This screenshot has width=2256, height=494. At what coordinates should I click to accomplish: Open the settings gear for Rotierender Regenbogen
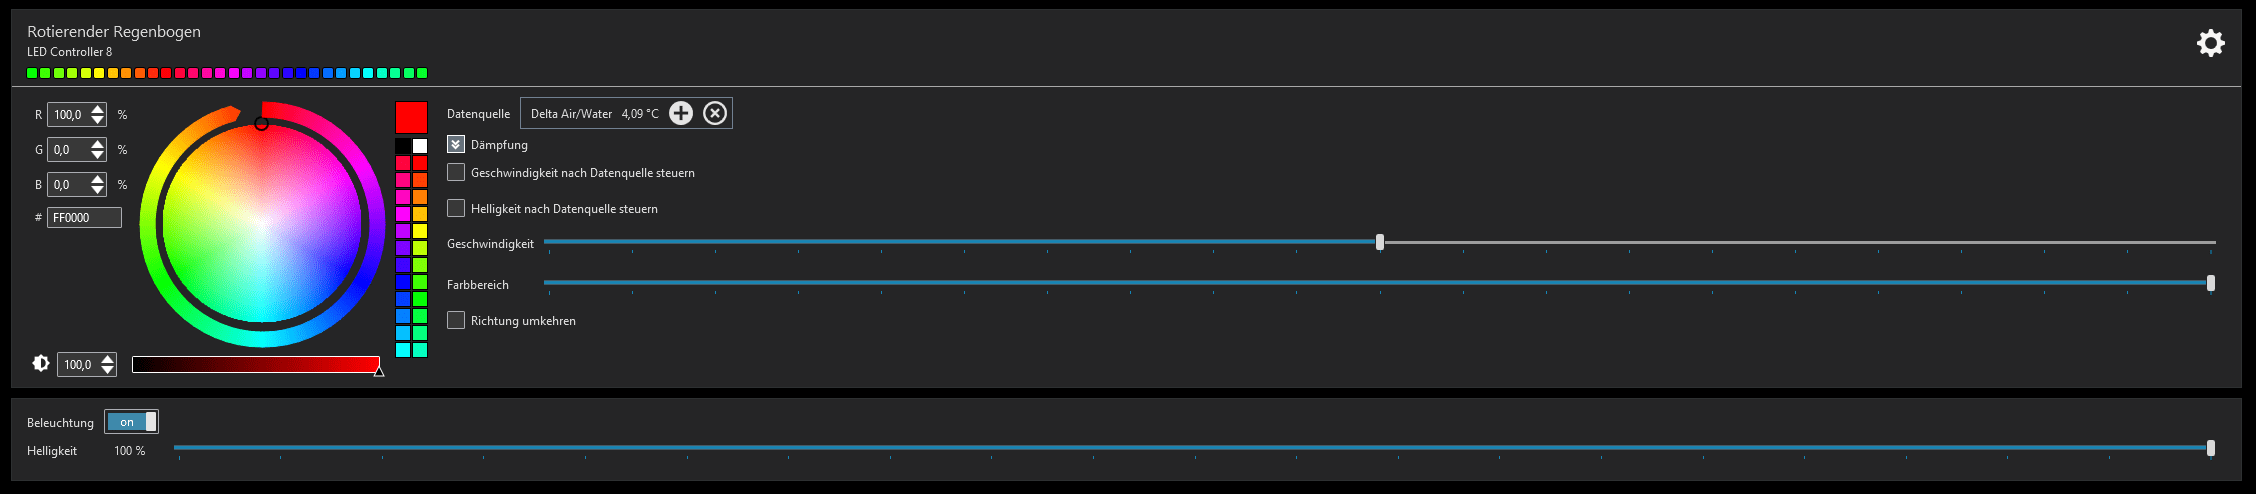tap(2210, 43)
